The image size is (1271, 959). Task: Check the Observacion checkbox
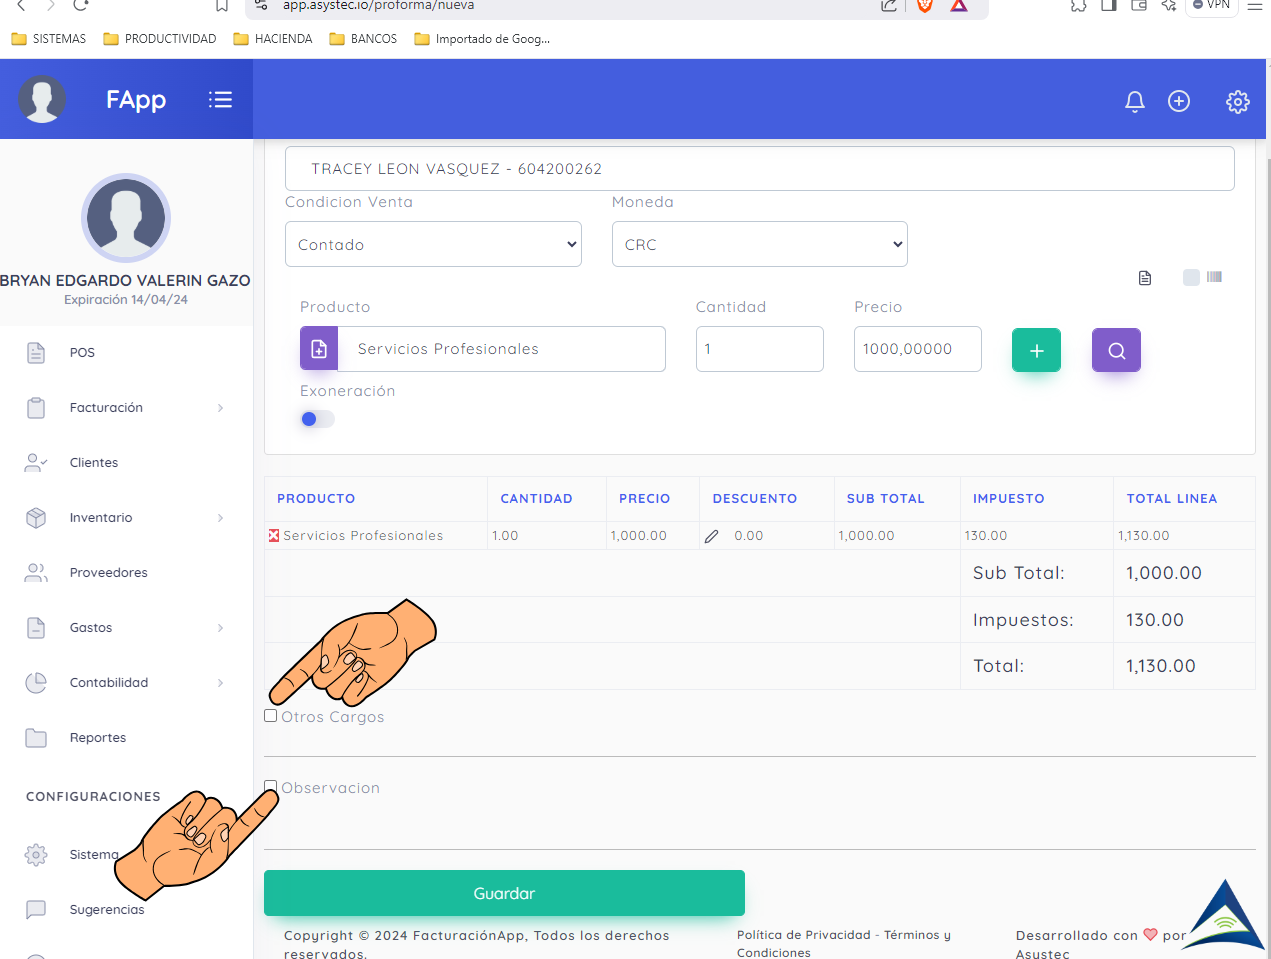coord(271,786)
